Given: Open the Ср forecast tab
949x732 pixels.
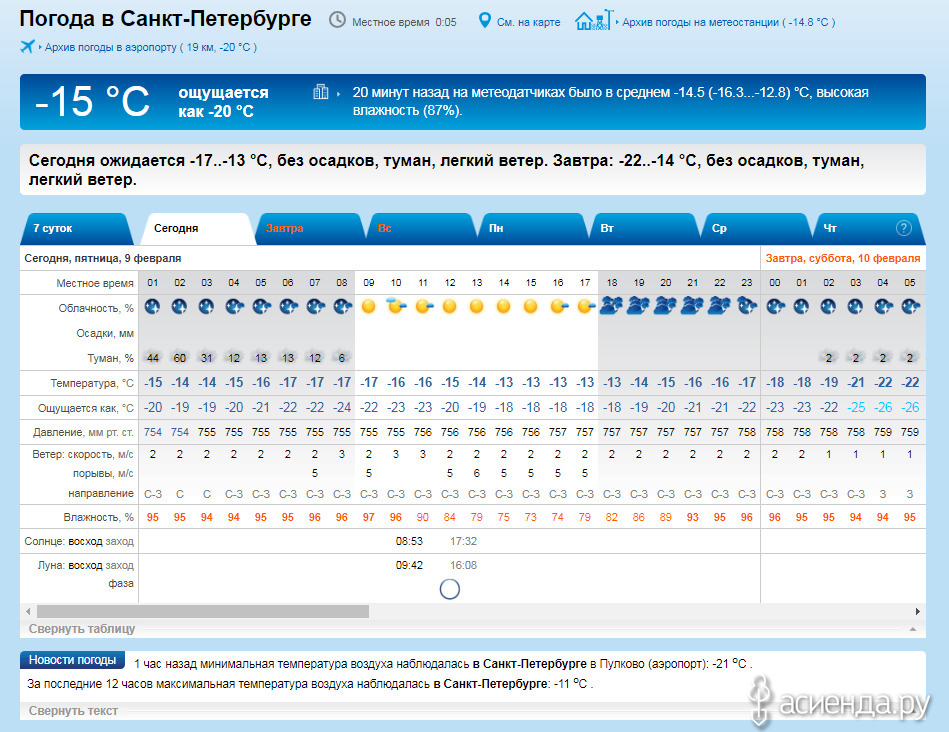Looking at the screenshot, I should pos(757,228).
